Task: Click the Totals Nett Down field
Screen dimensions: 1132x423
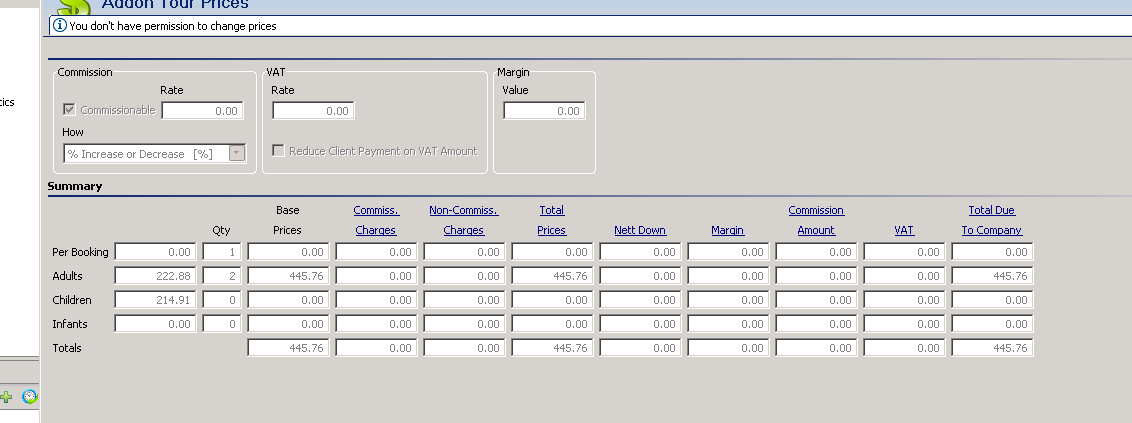Action: [x=640, y=347]
